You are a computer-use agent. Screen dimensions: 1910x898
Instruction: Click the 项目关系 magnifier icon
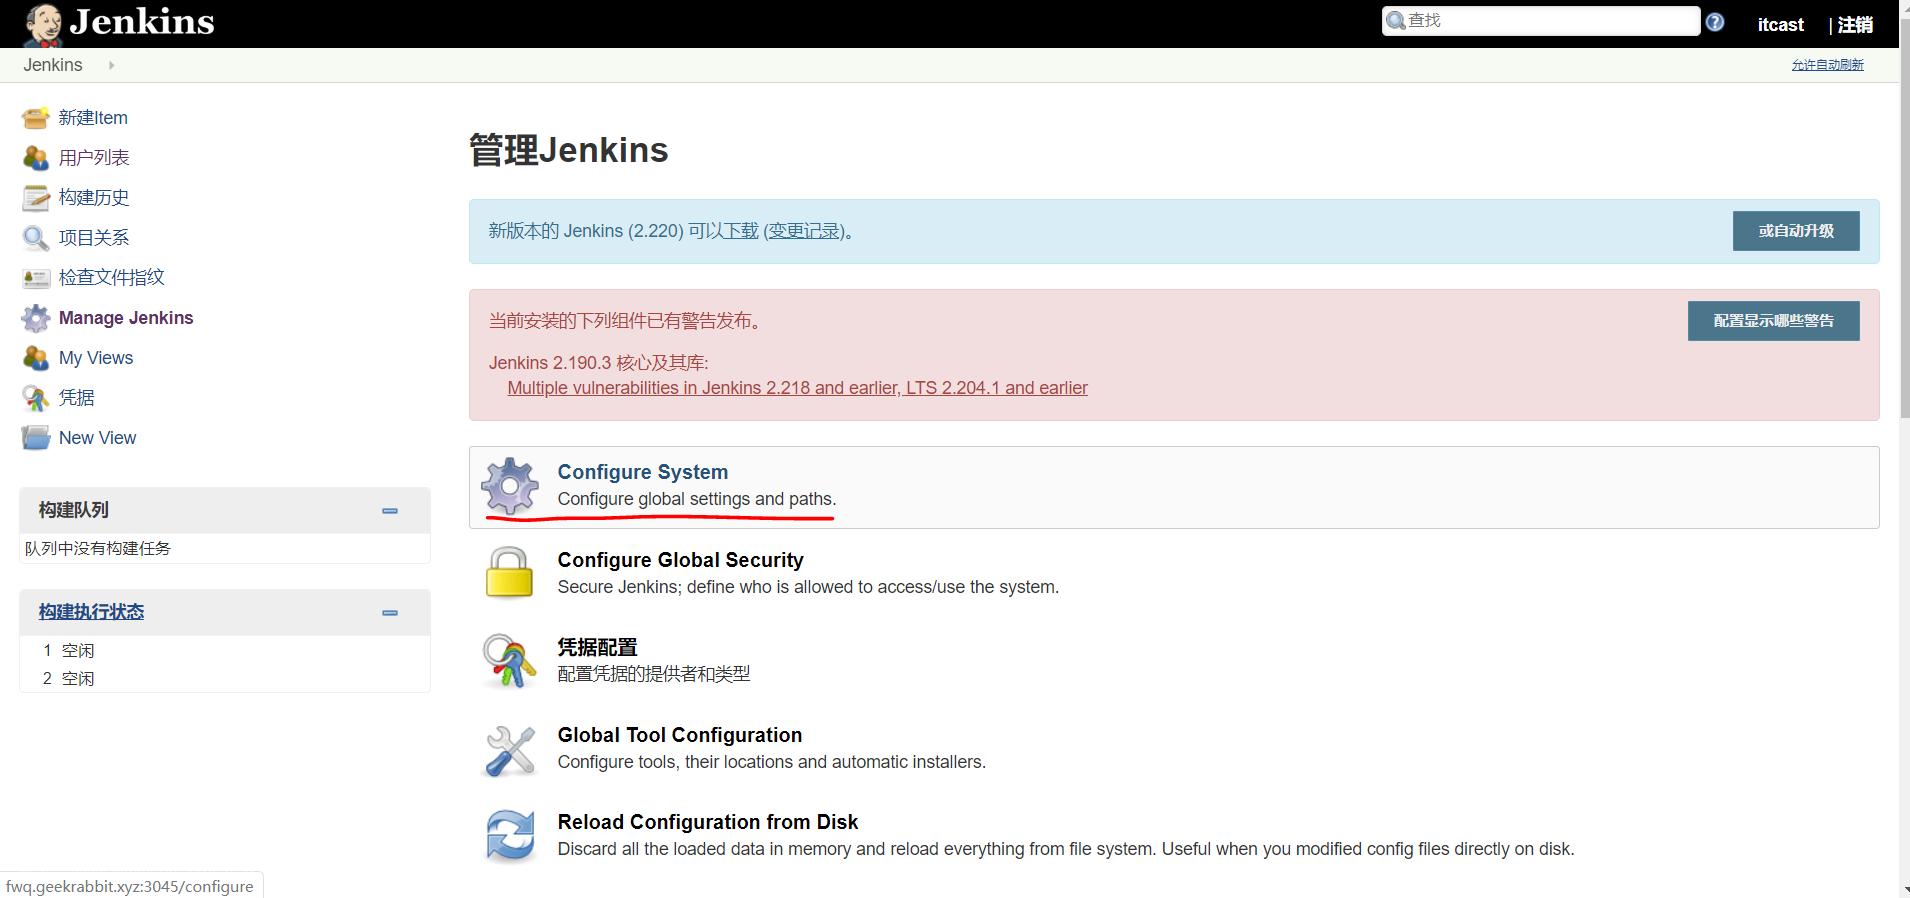[x=36, y=238]
